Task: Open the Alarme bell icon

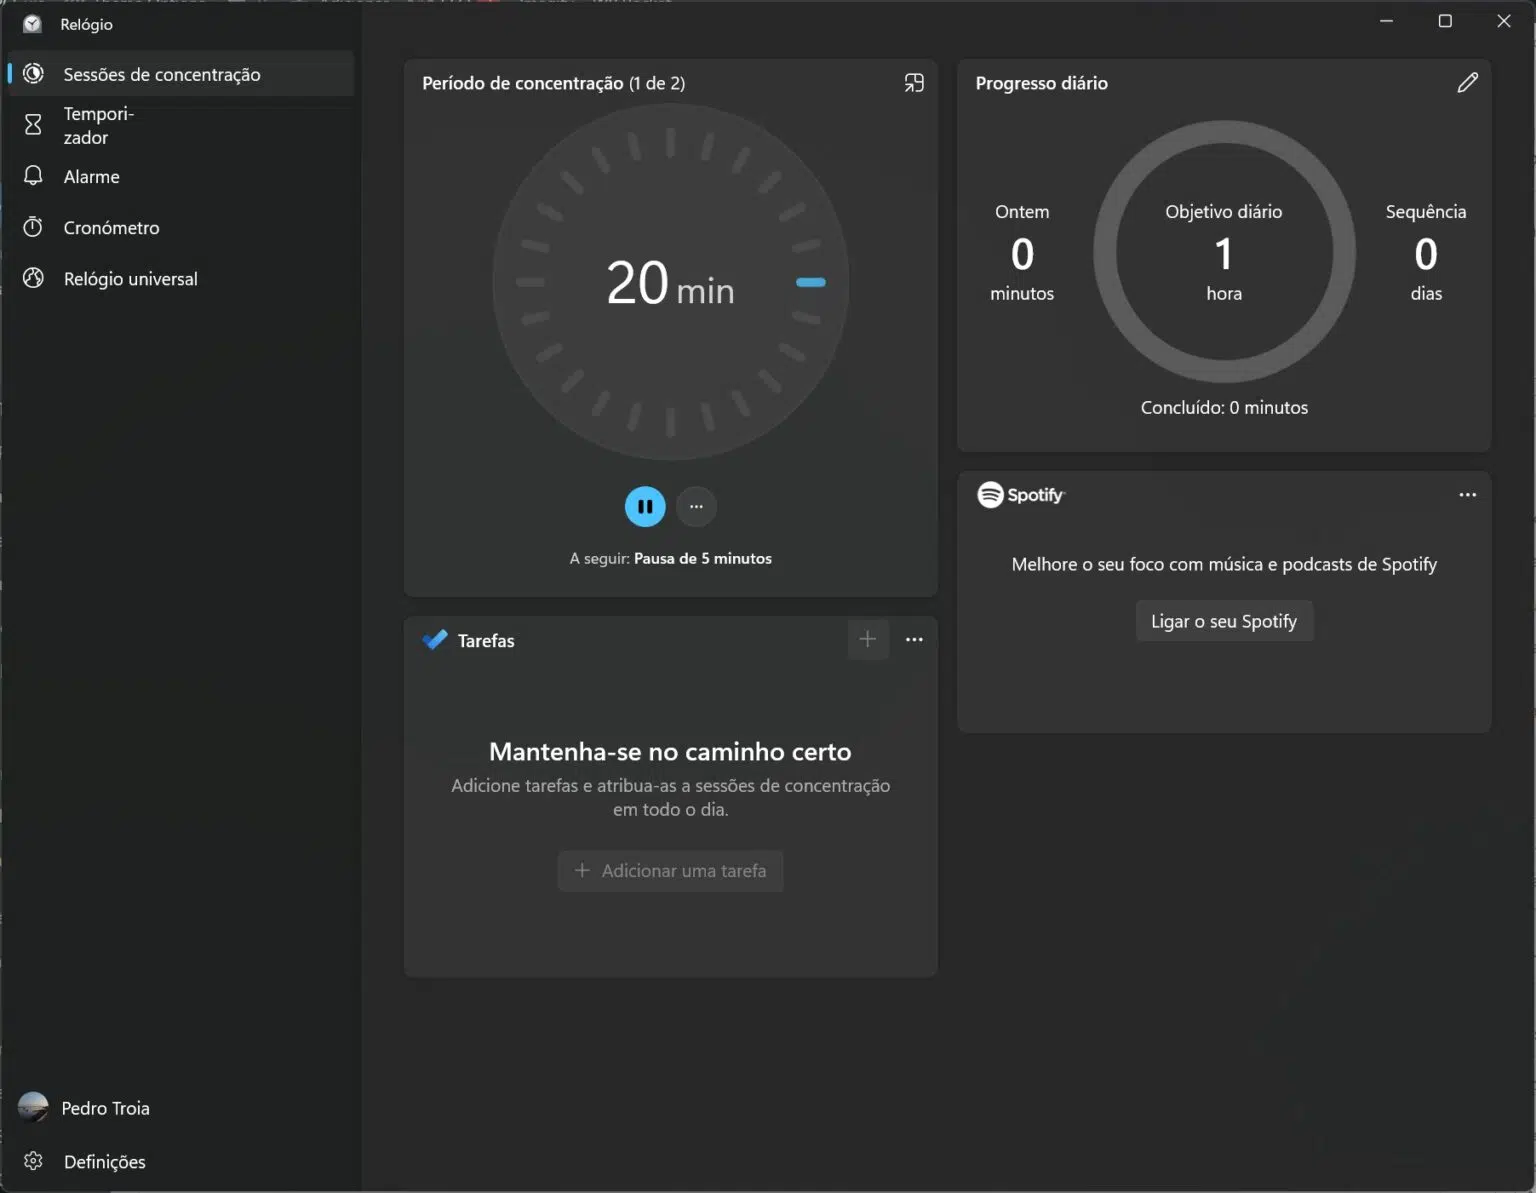Action: click(x=33, y=176)
